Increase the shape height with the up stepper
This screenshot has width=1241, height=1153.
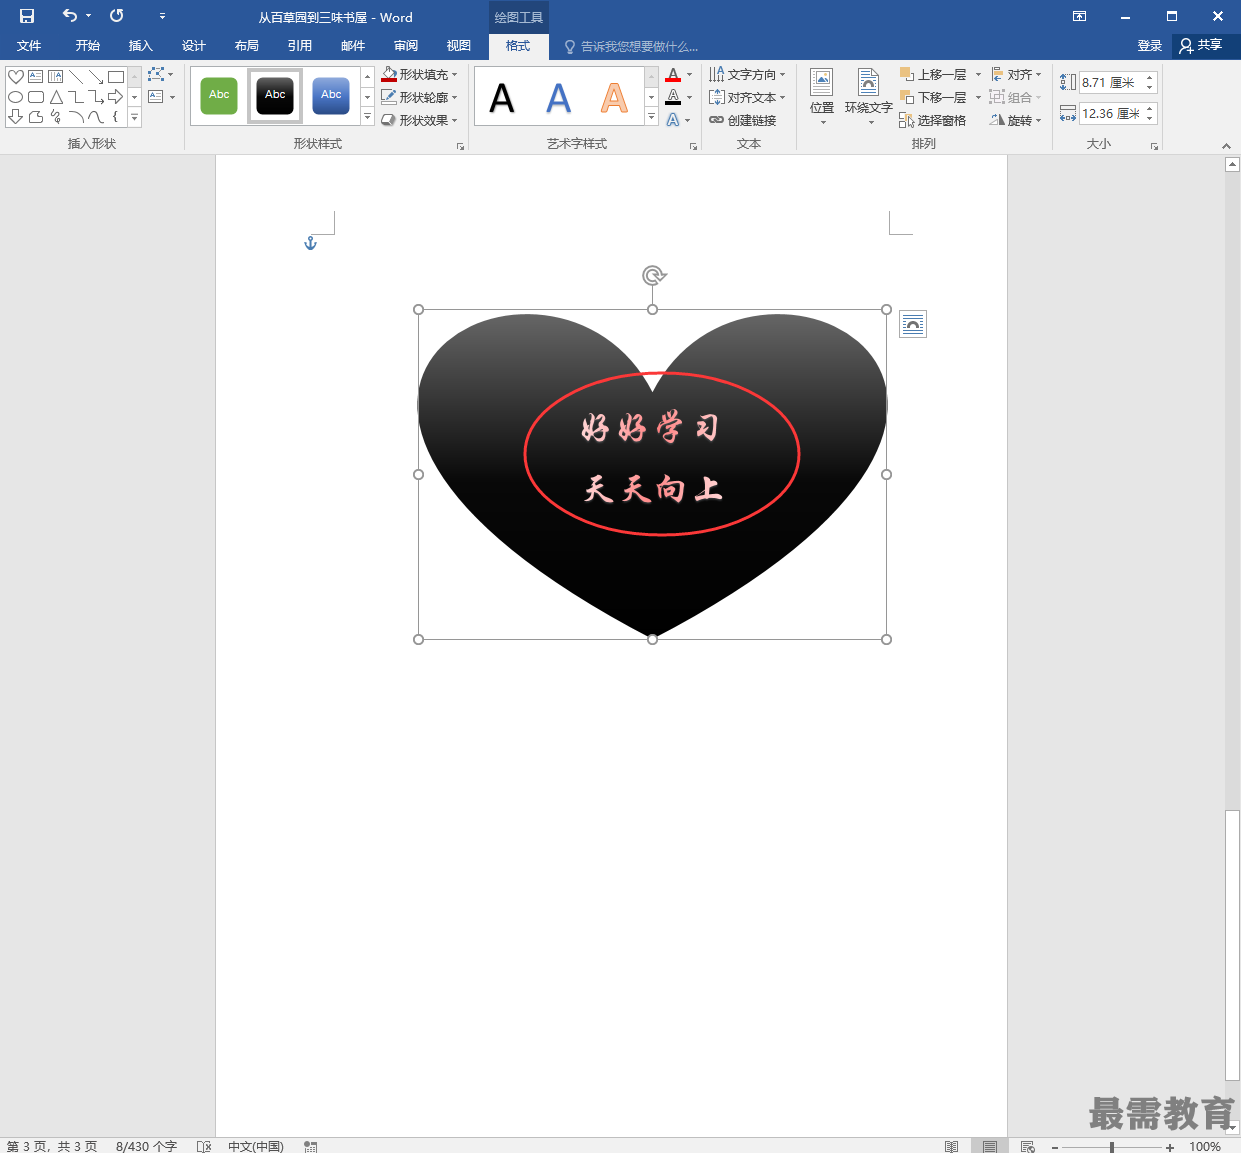(1150, 78)
